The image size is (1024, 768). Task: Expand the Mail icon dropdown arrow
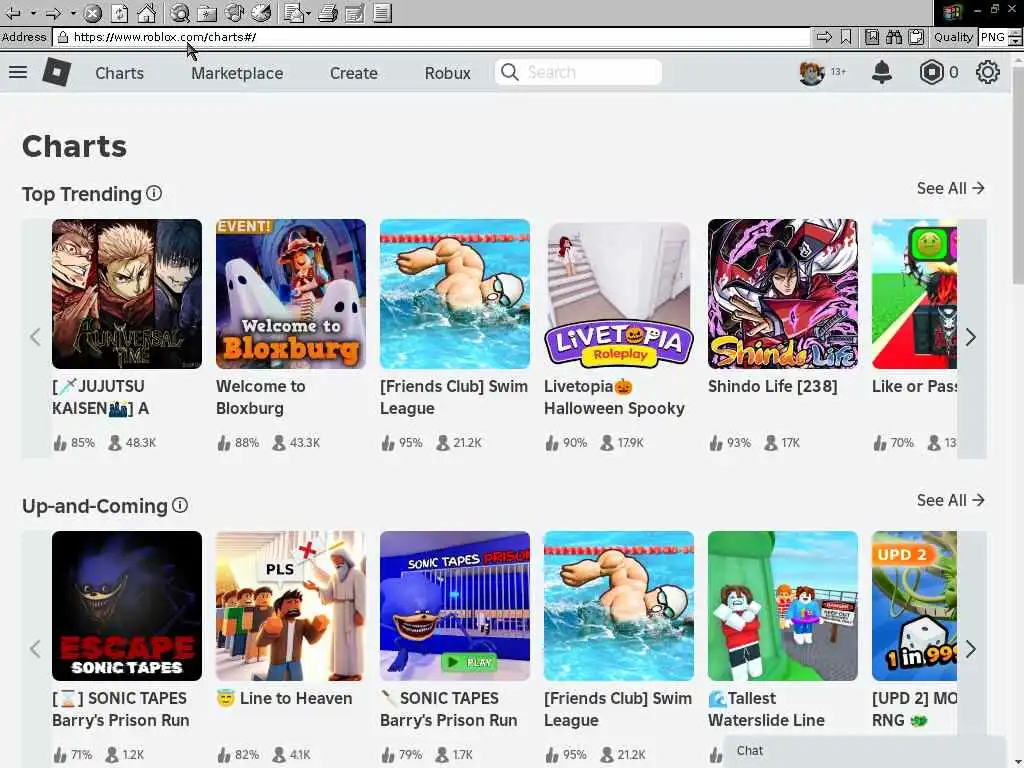[x=308, y=12]
